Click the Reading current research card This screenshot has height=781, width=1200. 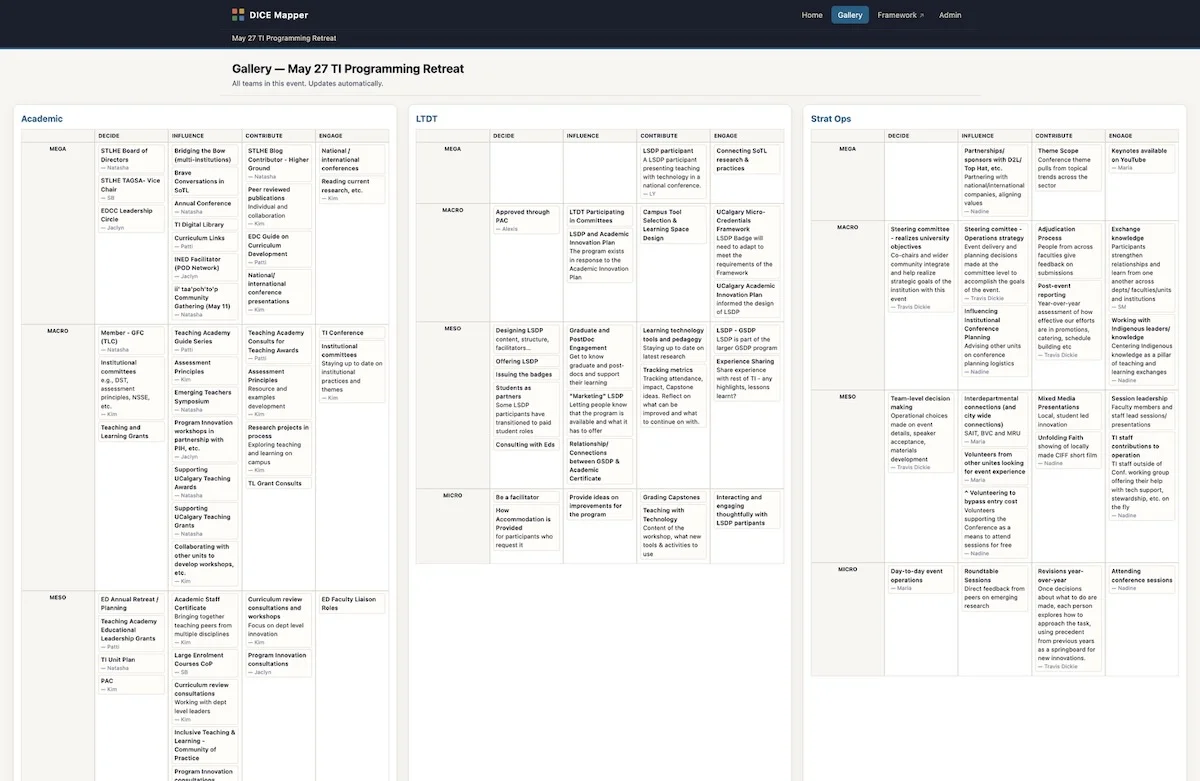click(353, 190)
